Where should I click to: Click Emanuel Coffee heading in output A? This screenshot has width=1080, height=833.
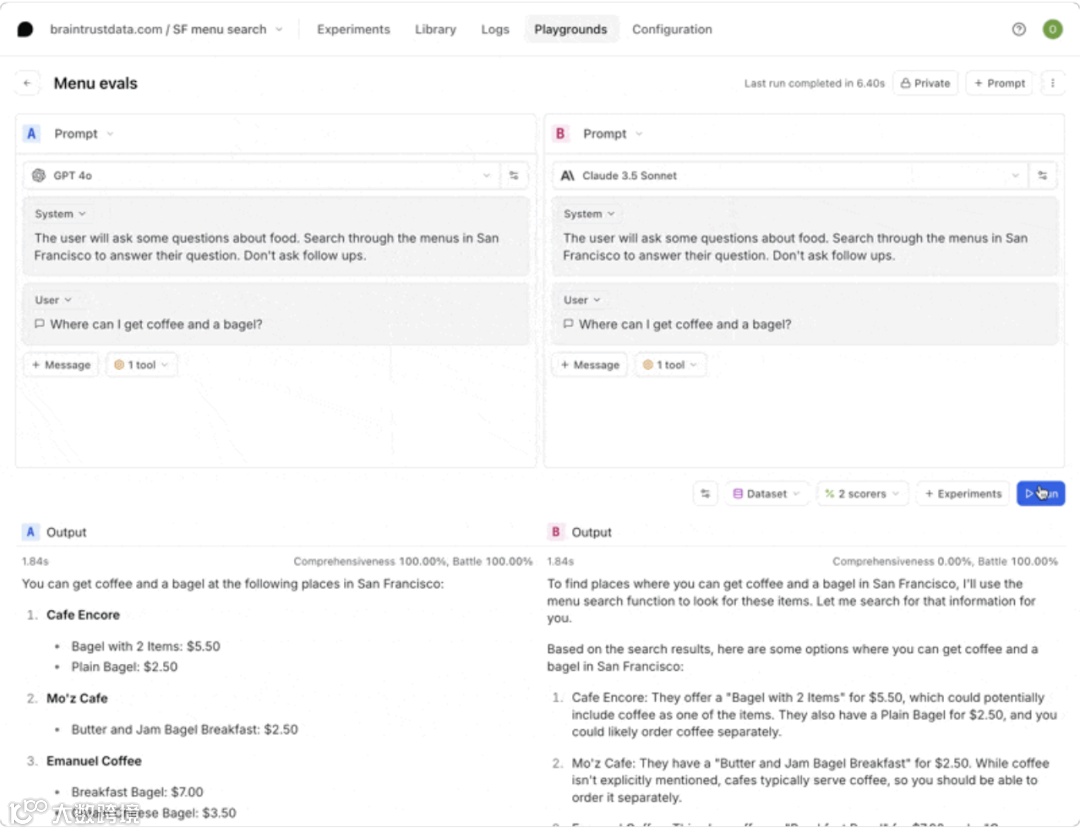point(94,761)
